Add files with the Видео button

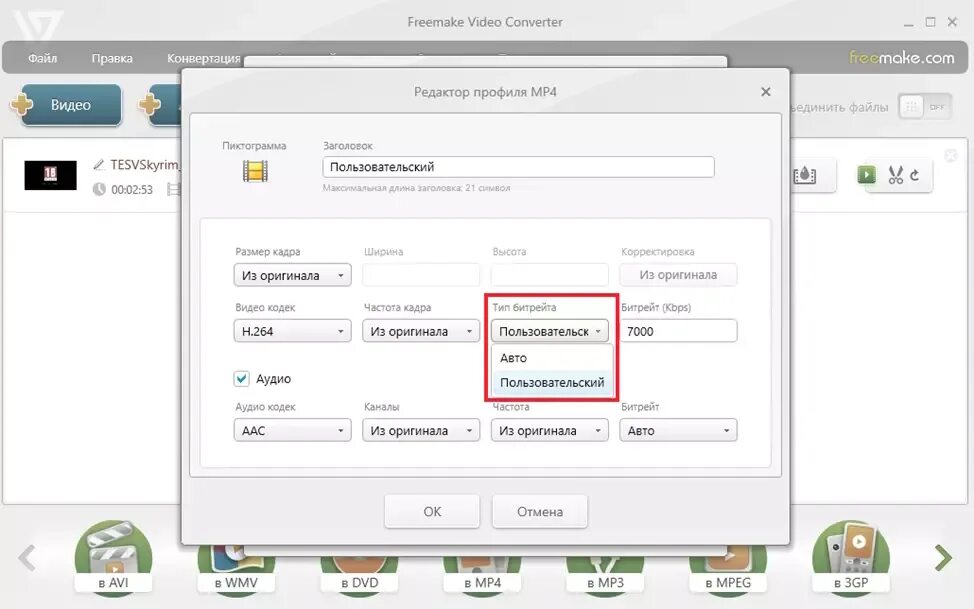point(70,104)
